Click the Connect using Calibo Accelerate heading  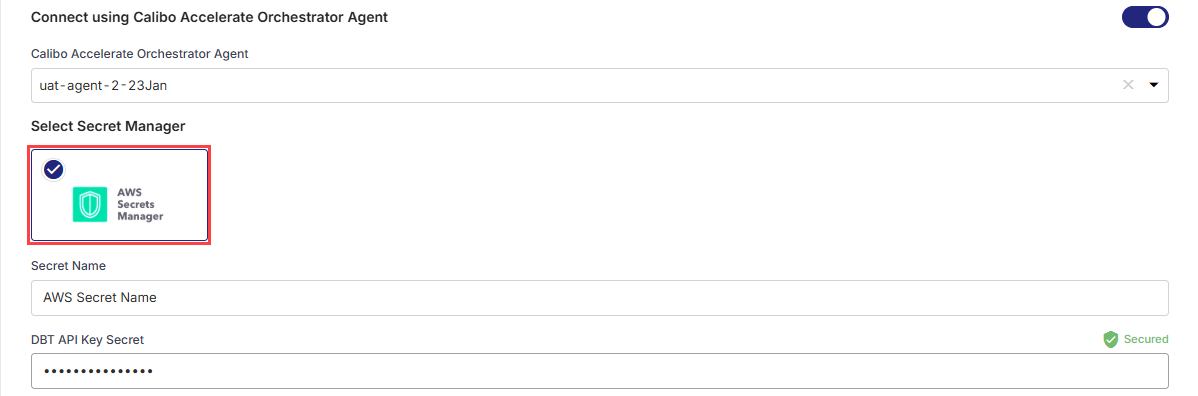[209, 18]
